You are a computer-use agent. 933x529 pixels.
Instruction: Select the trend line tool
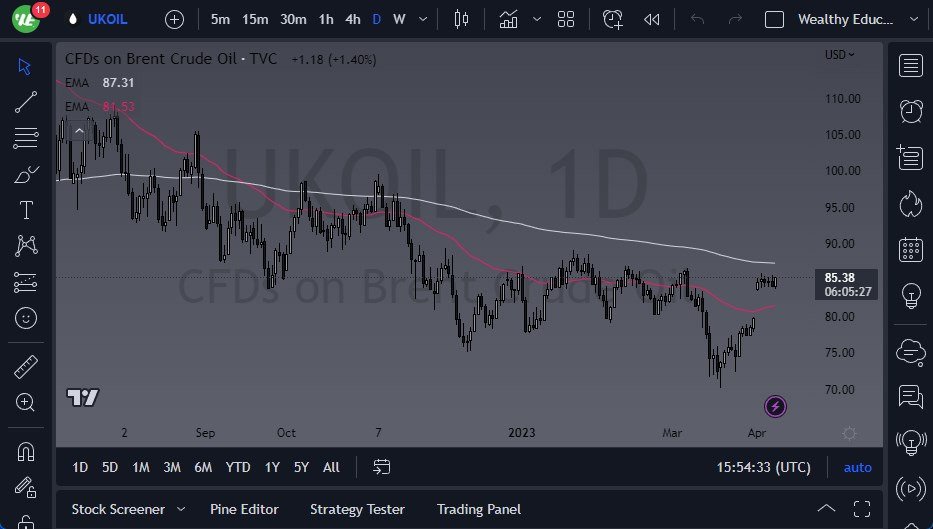point(26,102)
